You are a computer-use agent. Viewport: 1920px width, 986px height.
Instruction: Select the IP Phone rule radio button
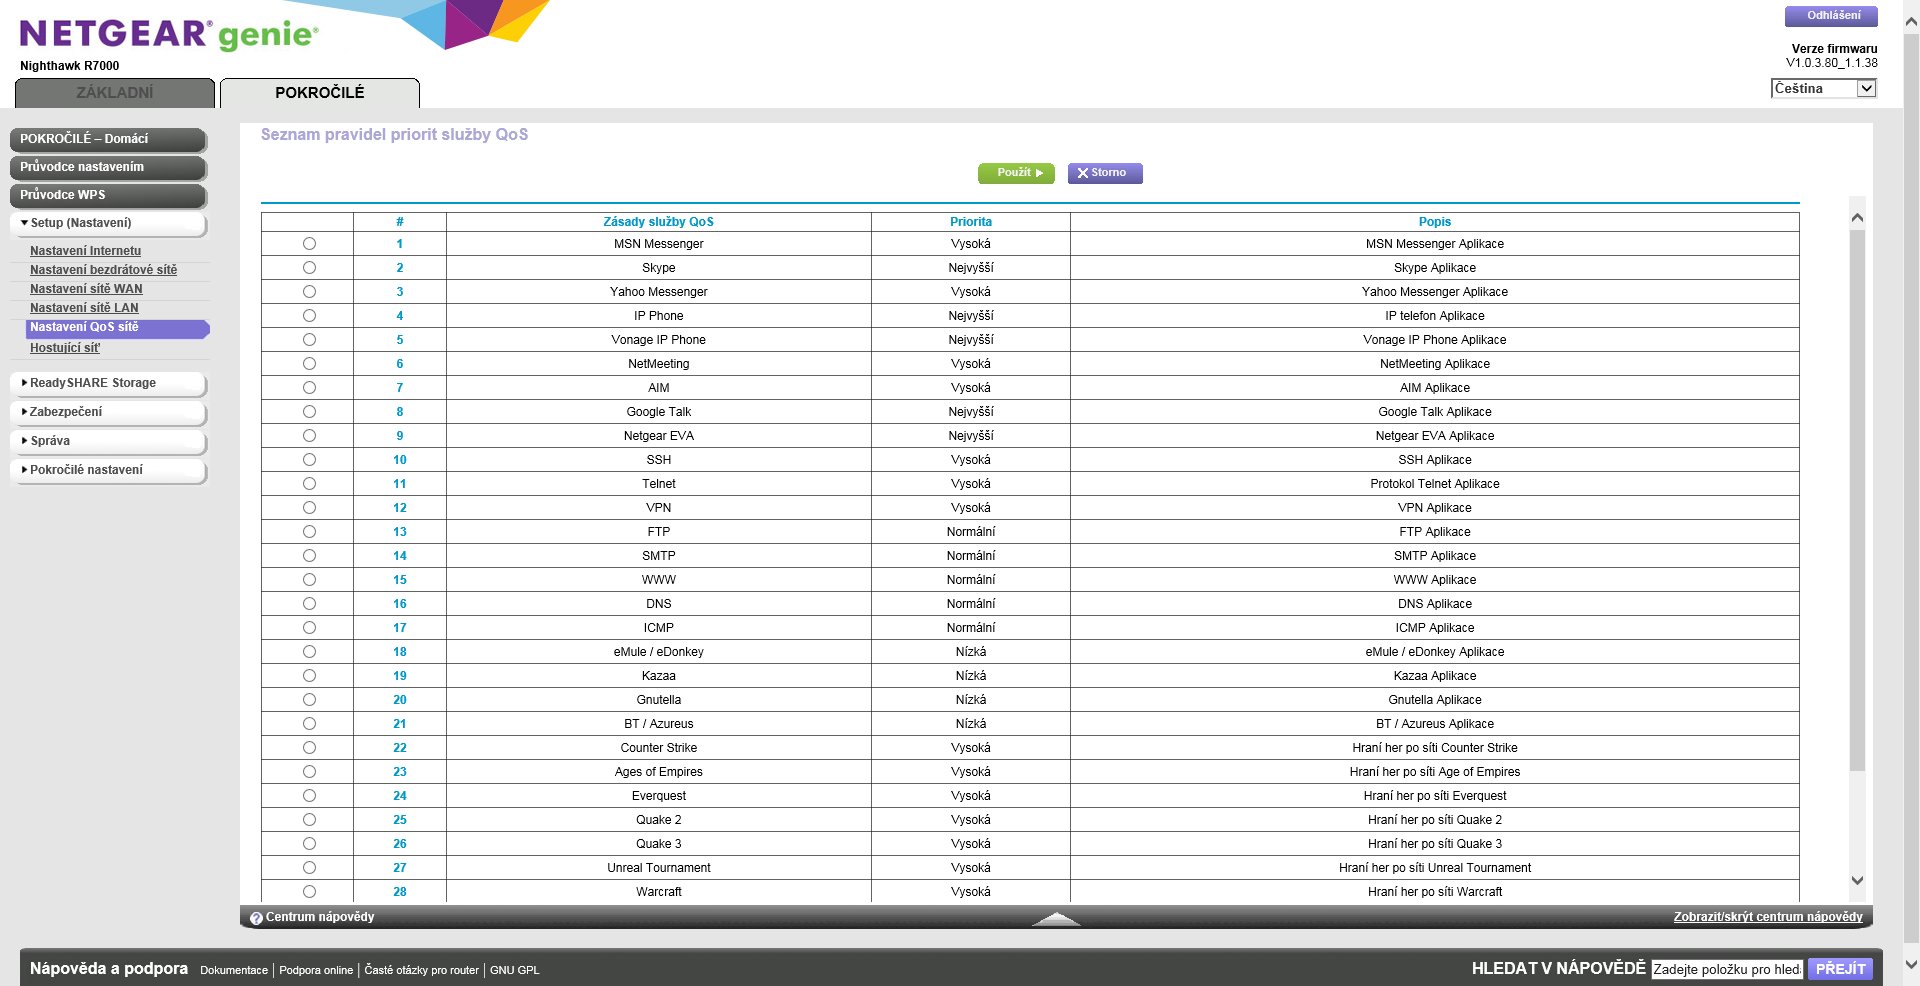pos(309,316)
